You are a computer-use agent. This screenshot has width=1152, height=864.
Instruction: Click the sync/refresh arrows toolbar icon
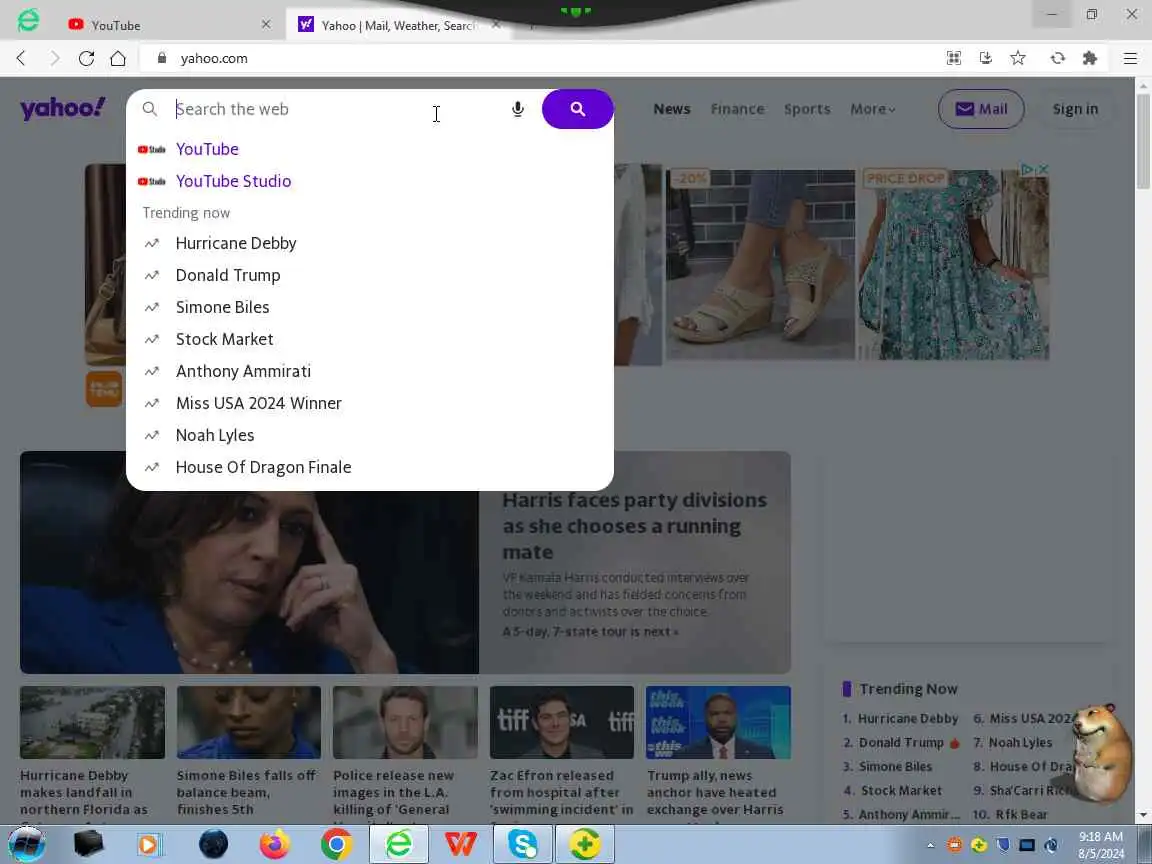tap(1057, 58)
